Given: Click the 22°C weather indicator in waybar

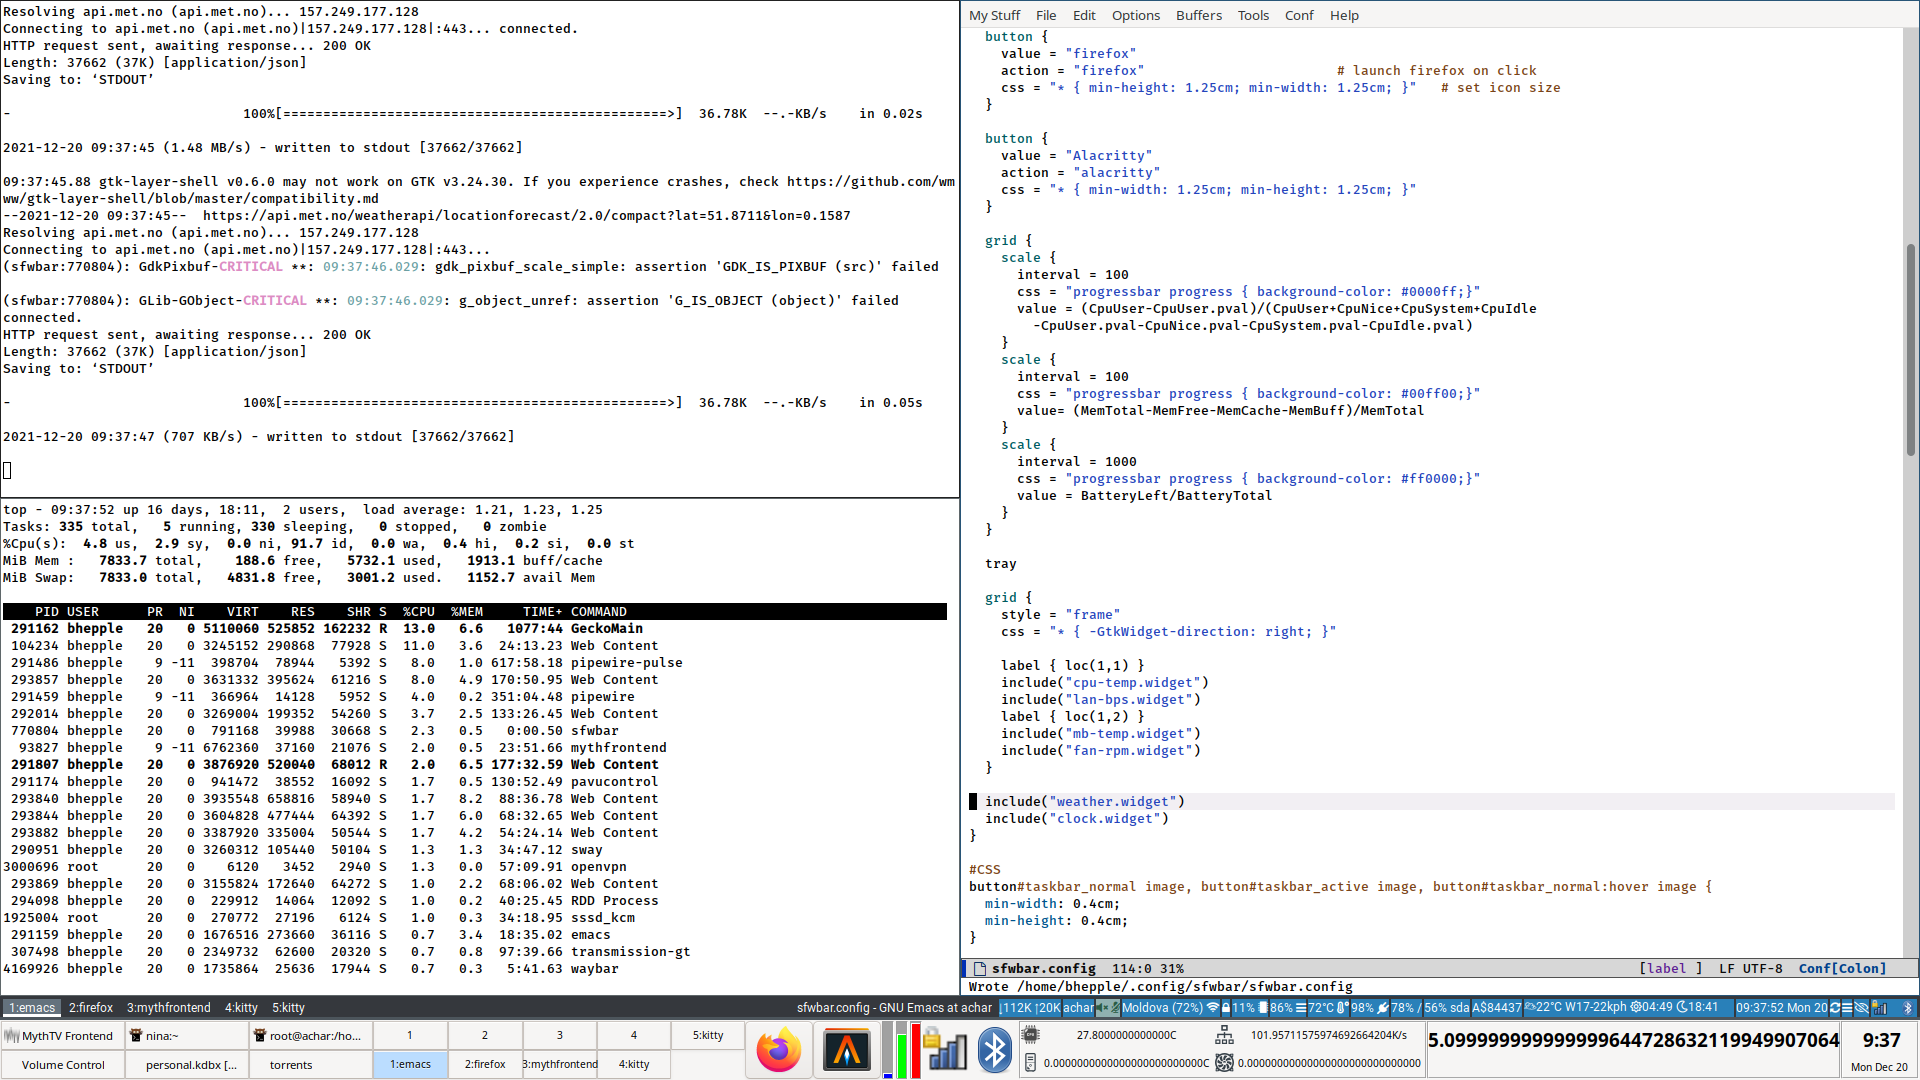Looking at the screenshot, I should click(1544, 1008).
